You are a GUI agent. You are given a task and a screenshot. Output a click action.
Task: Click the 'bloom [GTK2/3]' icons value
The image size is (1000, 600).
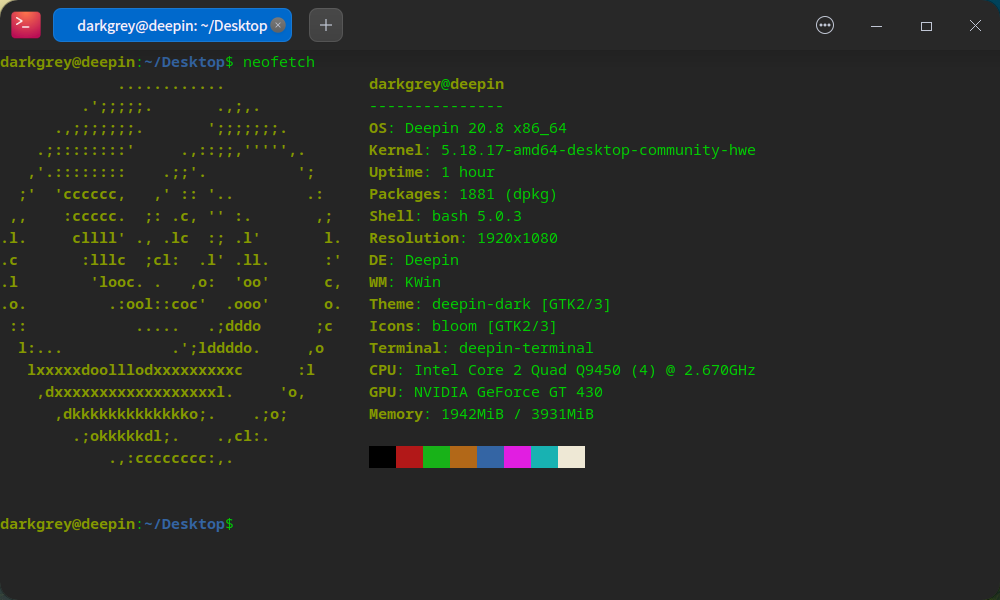pos(494,326)
